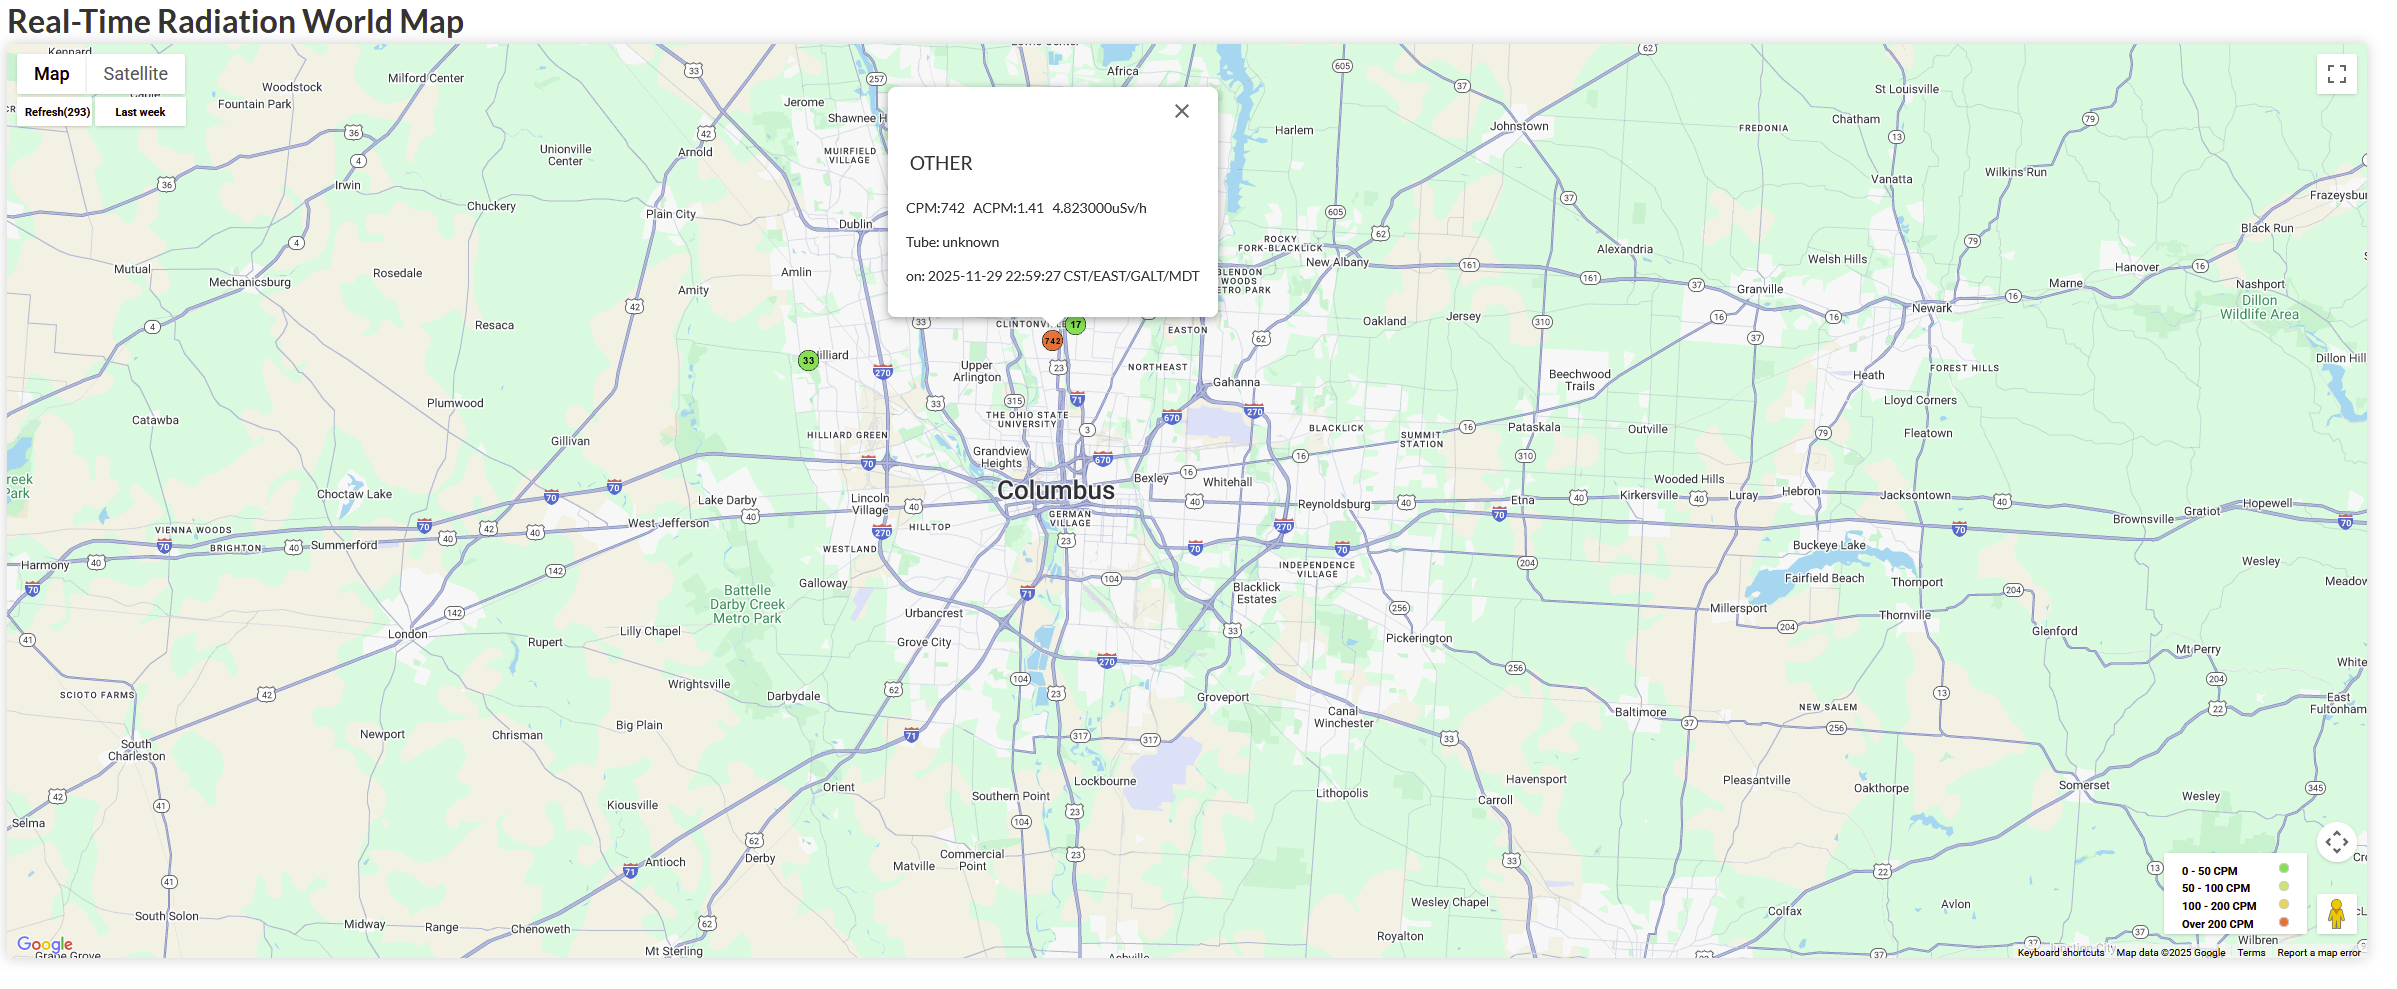2397x989 pixels.
Task: Click the 'New Albany' map label
Action: [1337, 262]
